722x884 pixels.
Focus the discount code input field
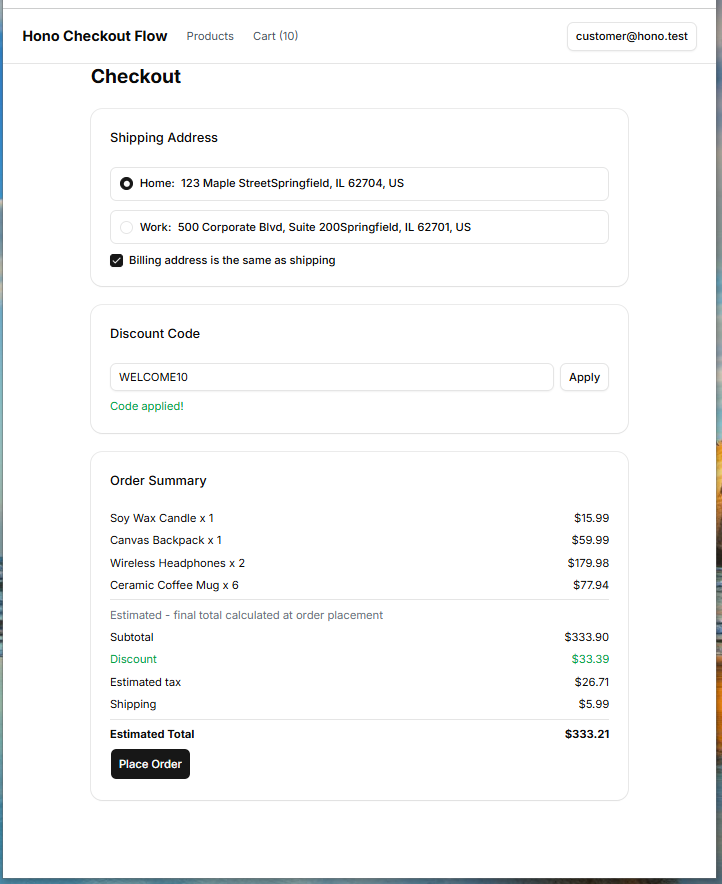[x=332, y=377]
